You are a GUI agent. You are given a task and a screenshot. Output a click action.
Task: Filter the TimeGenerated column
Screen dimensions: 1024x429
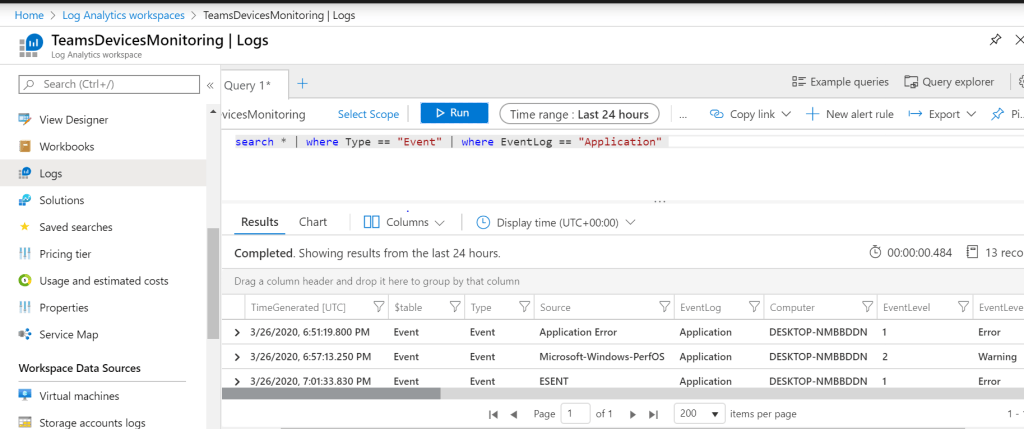tap(378, 307)
